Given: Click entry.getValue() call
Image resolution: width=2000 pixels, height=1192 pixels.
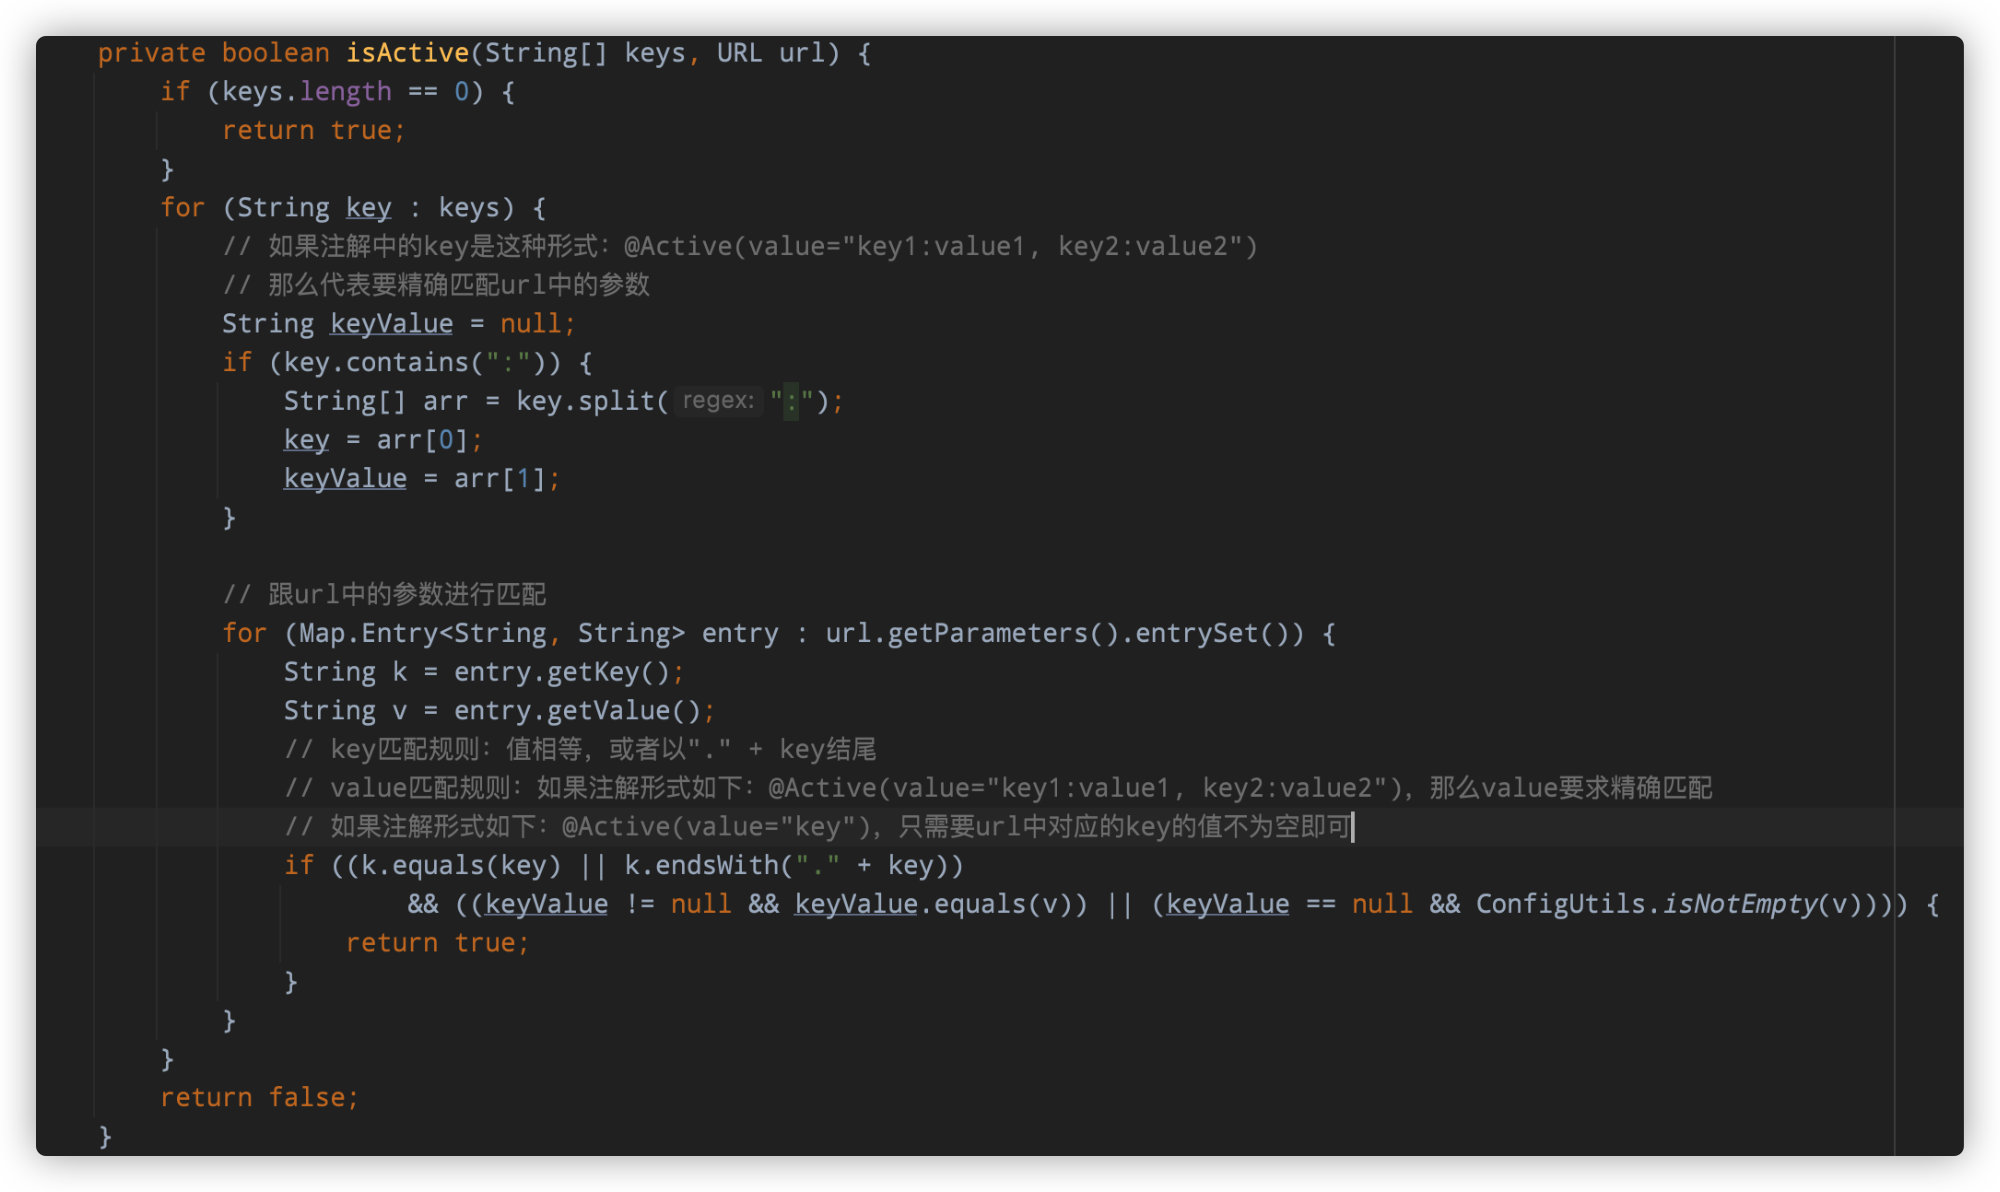Looking at the screenshot, I should [x=578, y=711].
